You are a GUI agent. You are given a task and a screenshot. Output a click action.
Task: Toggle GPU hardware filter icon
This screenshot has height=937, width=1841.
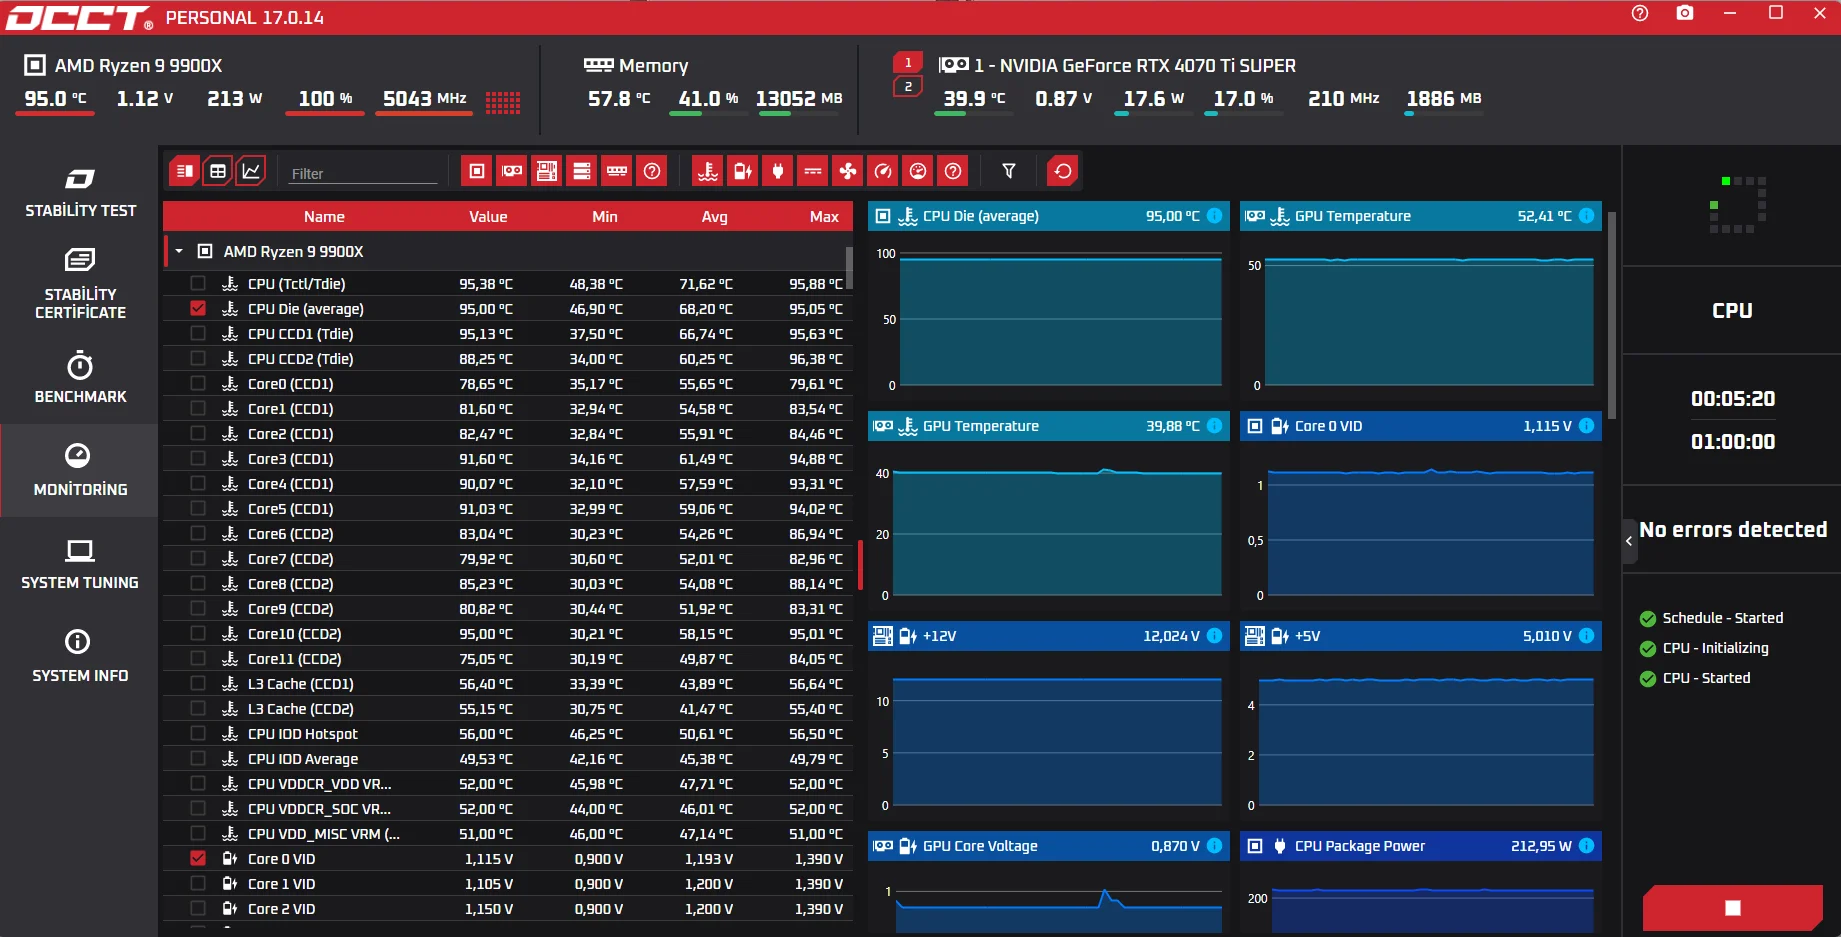coord(512,171)
